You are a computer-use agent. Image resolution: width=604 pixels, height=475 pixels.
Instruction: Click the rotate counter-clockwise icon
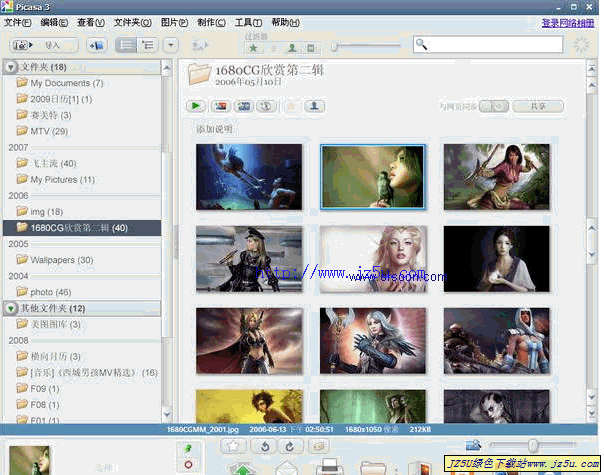pos(265,446)
